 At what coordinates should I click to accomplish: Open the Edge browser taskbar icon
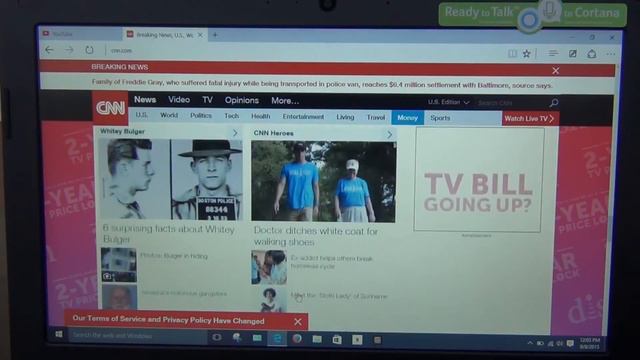(x=277, y=338)
